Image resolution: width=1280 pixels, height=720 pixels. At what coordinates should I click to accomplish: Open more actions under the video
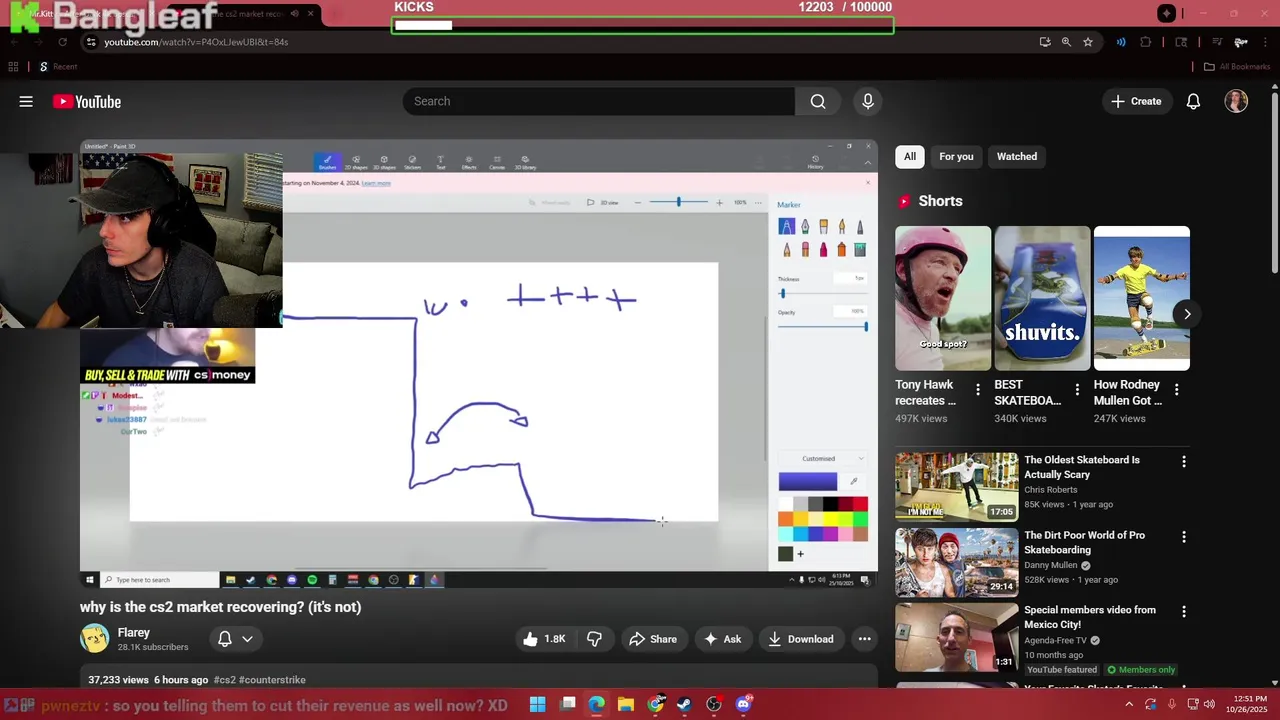tap(864, 639)
